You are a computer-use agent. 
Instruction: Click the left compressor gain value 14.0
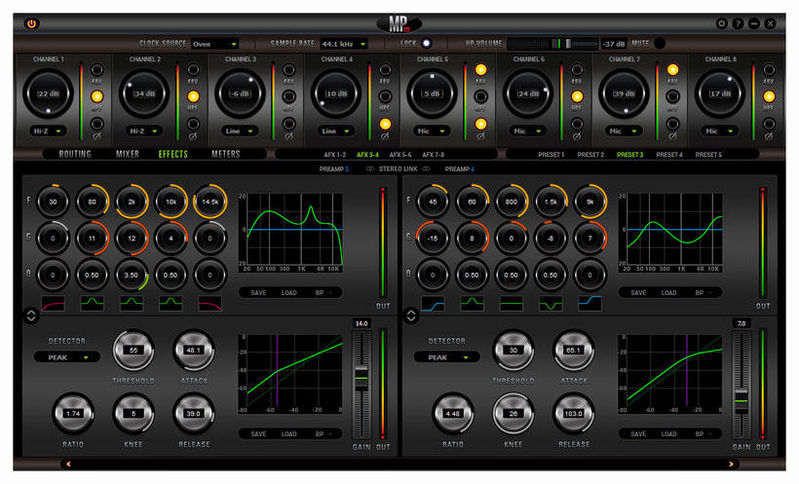click(361, 324)
